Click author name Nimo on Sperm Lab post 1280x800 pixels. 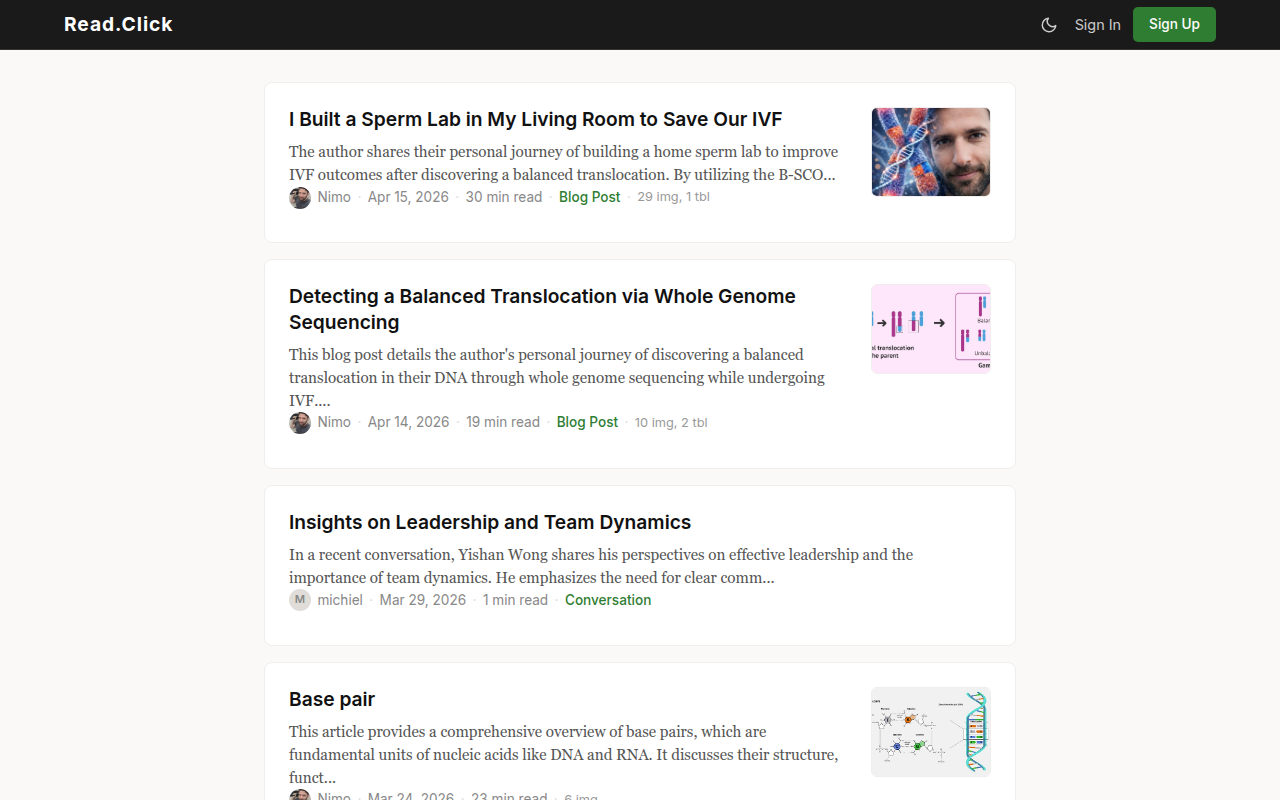[334, 197]
